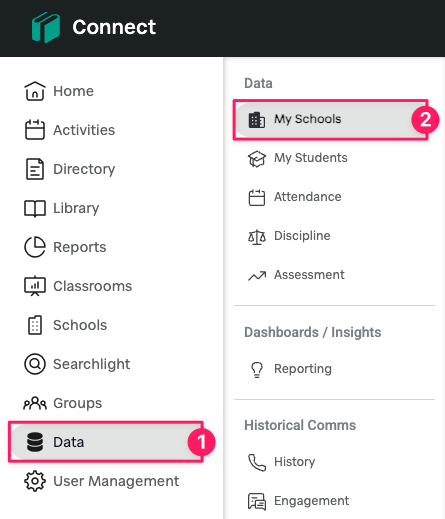Click the Discipline scales icon
The width and height of the screenshot is (445, 519).
tap(257, 236)
